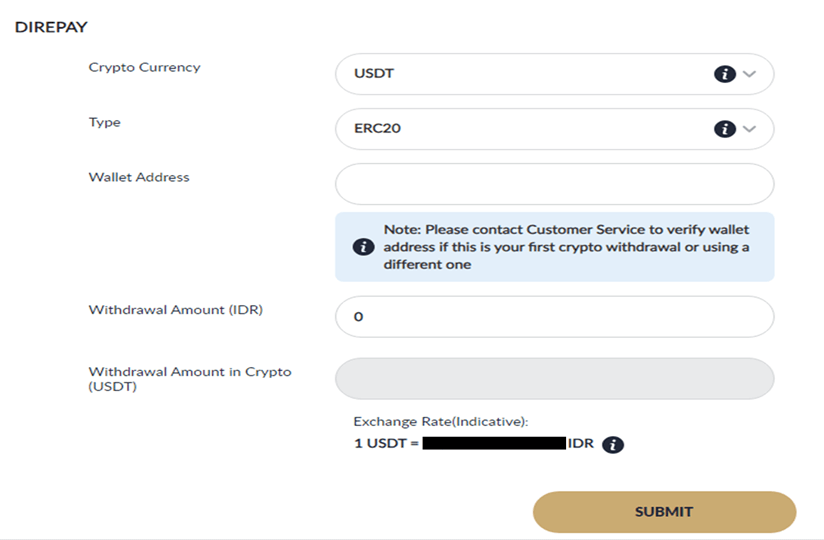Viewport: 824px width, 540px height.
Task: Click the Type field label
Action: coord(104,122)
